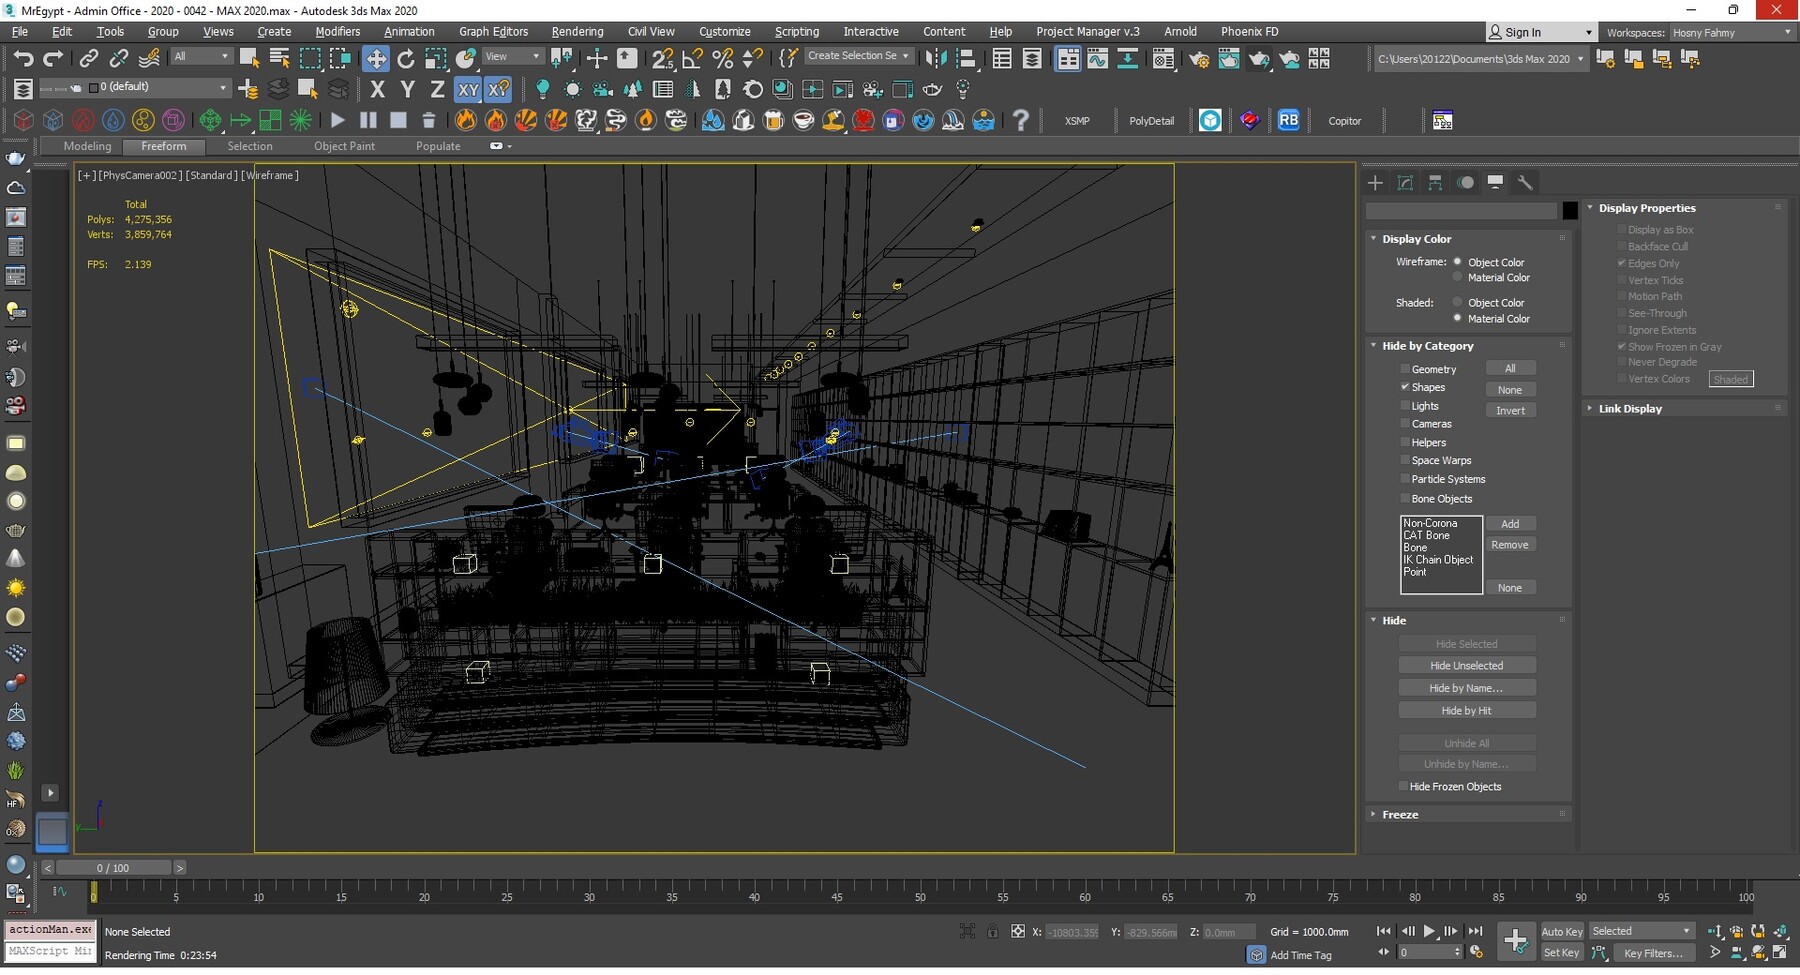This screenshot has height=975, width=1800.
Task: Enable the Lights hide category checkbox
Action: pos(1405,406)
